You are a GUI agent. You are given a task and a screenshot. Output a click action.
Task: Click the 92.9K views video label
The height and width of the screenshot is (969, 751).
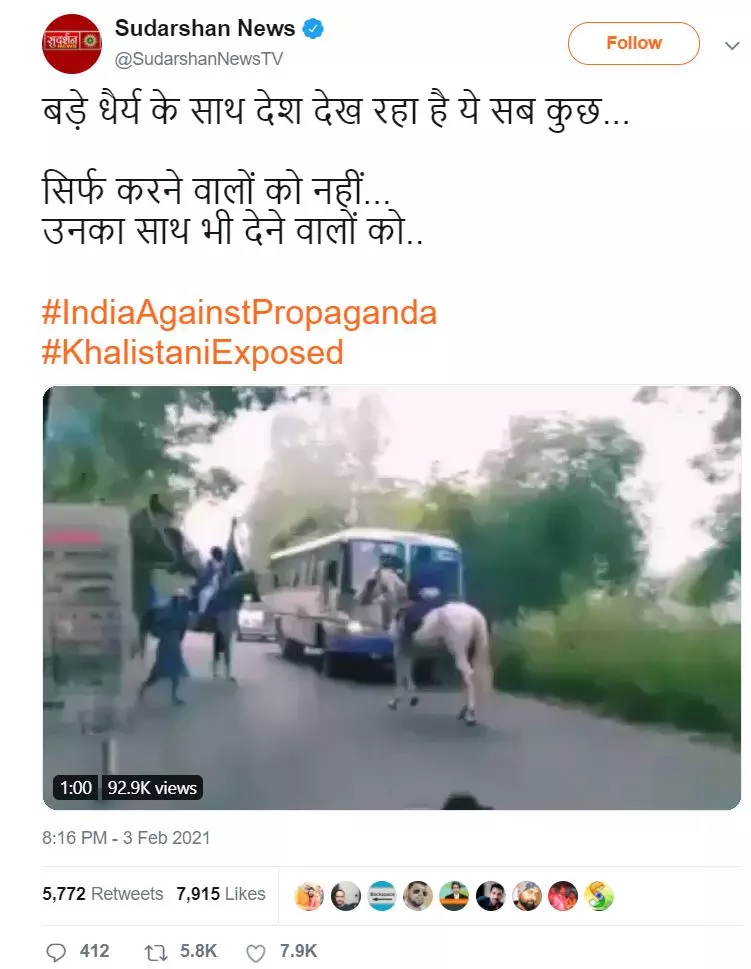(152, 788)
